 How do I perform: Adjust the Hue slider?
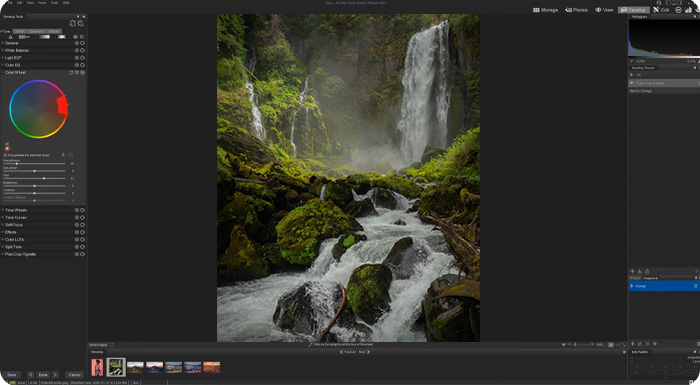[34, 178]
